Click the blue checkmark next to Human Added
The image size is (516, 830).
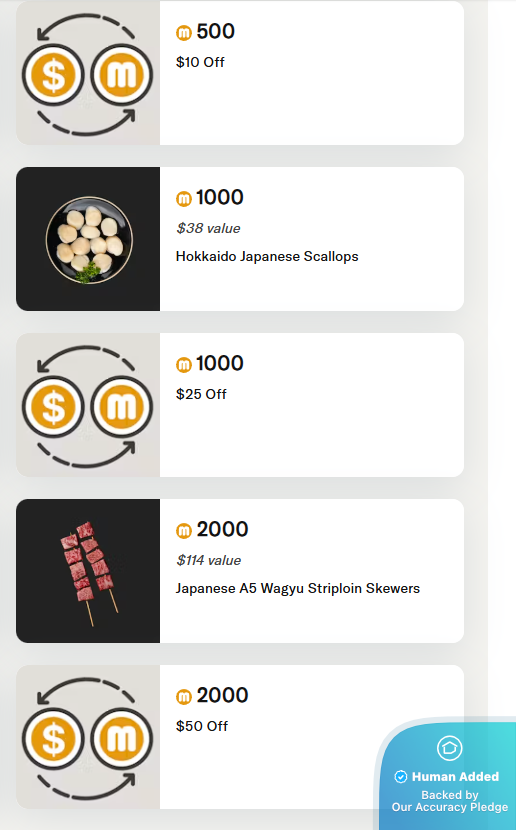[401, 777]
